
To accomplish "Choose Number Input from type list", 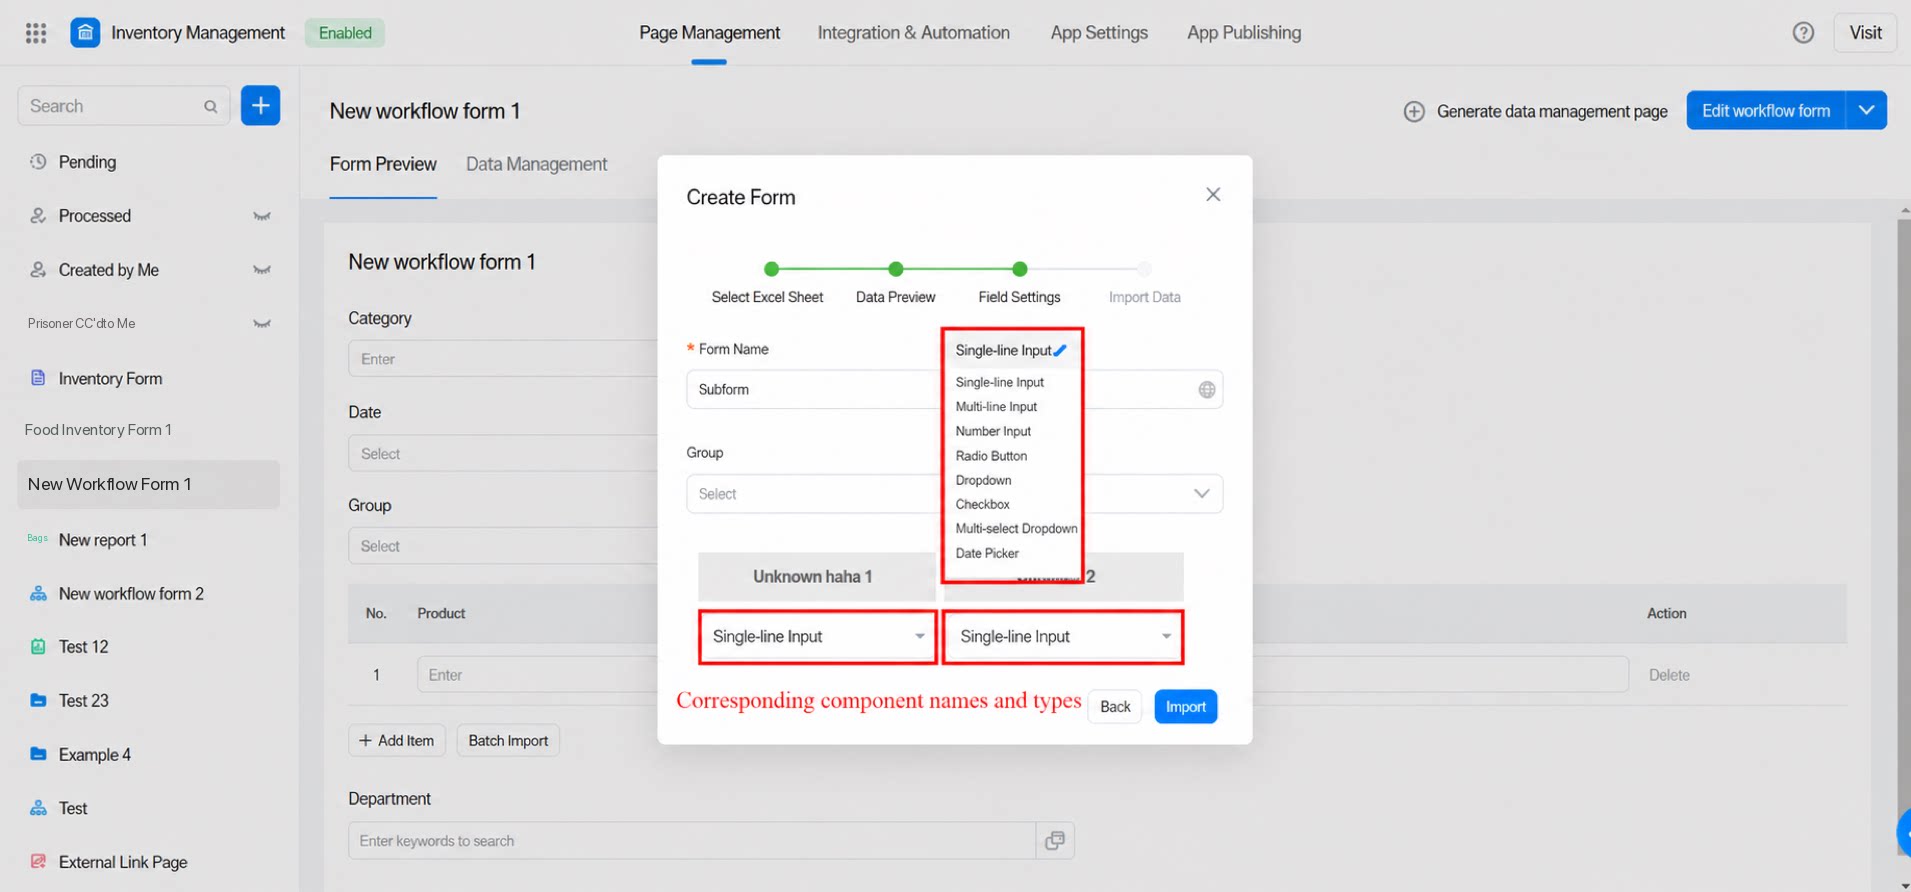I will pos(993,431).
